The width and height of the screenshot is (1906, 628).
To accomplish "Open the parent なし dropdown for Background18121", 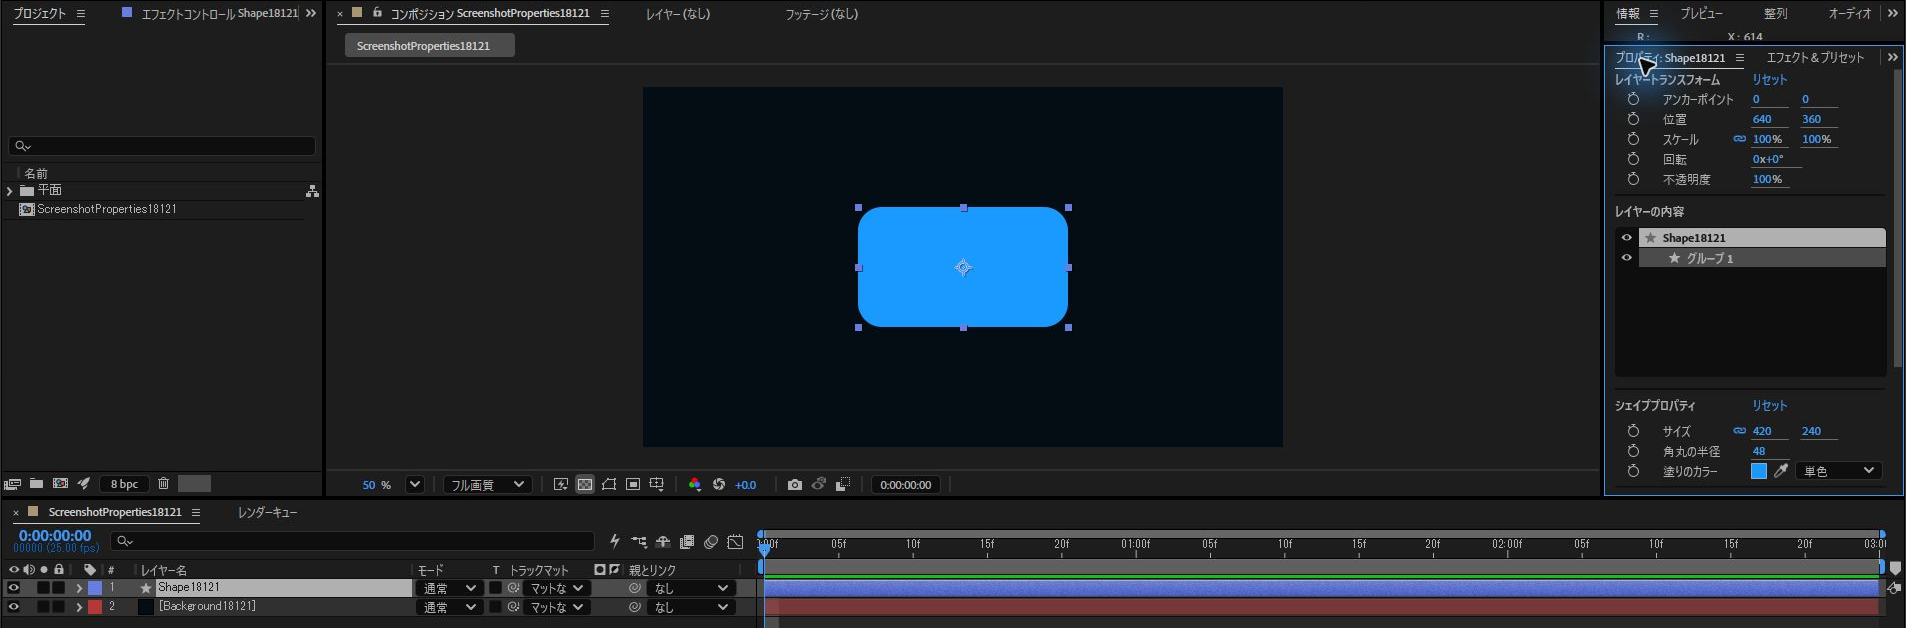I will [691, 607].
